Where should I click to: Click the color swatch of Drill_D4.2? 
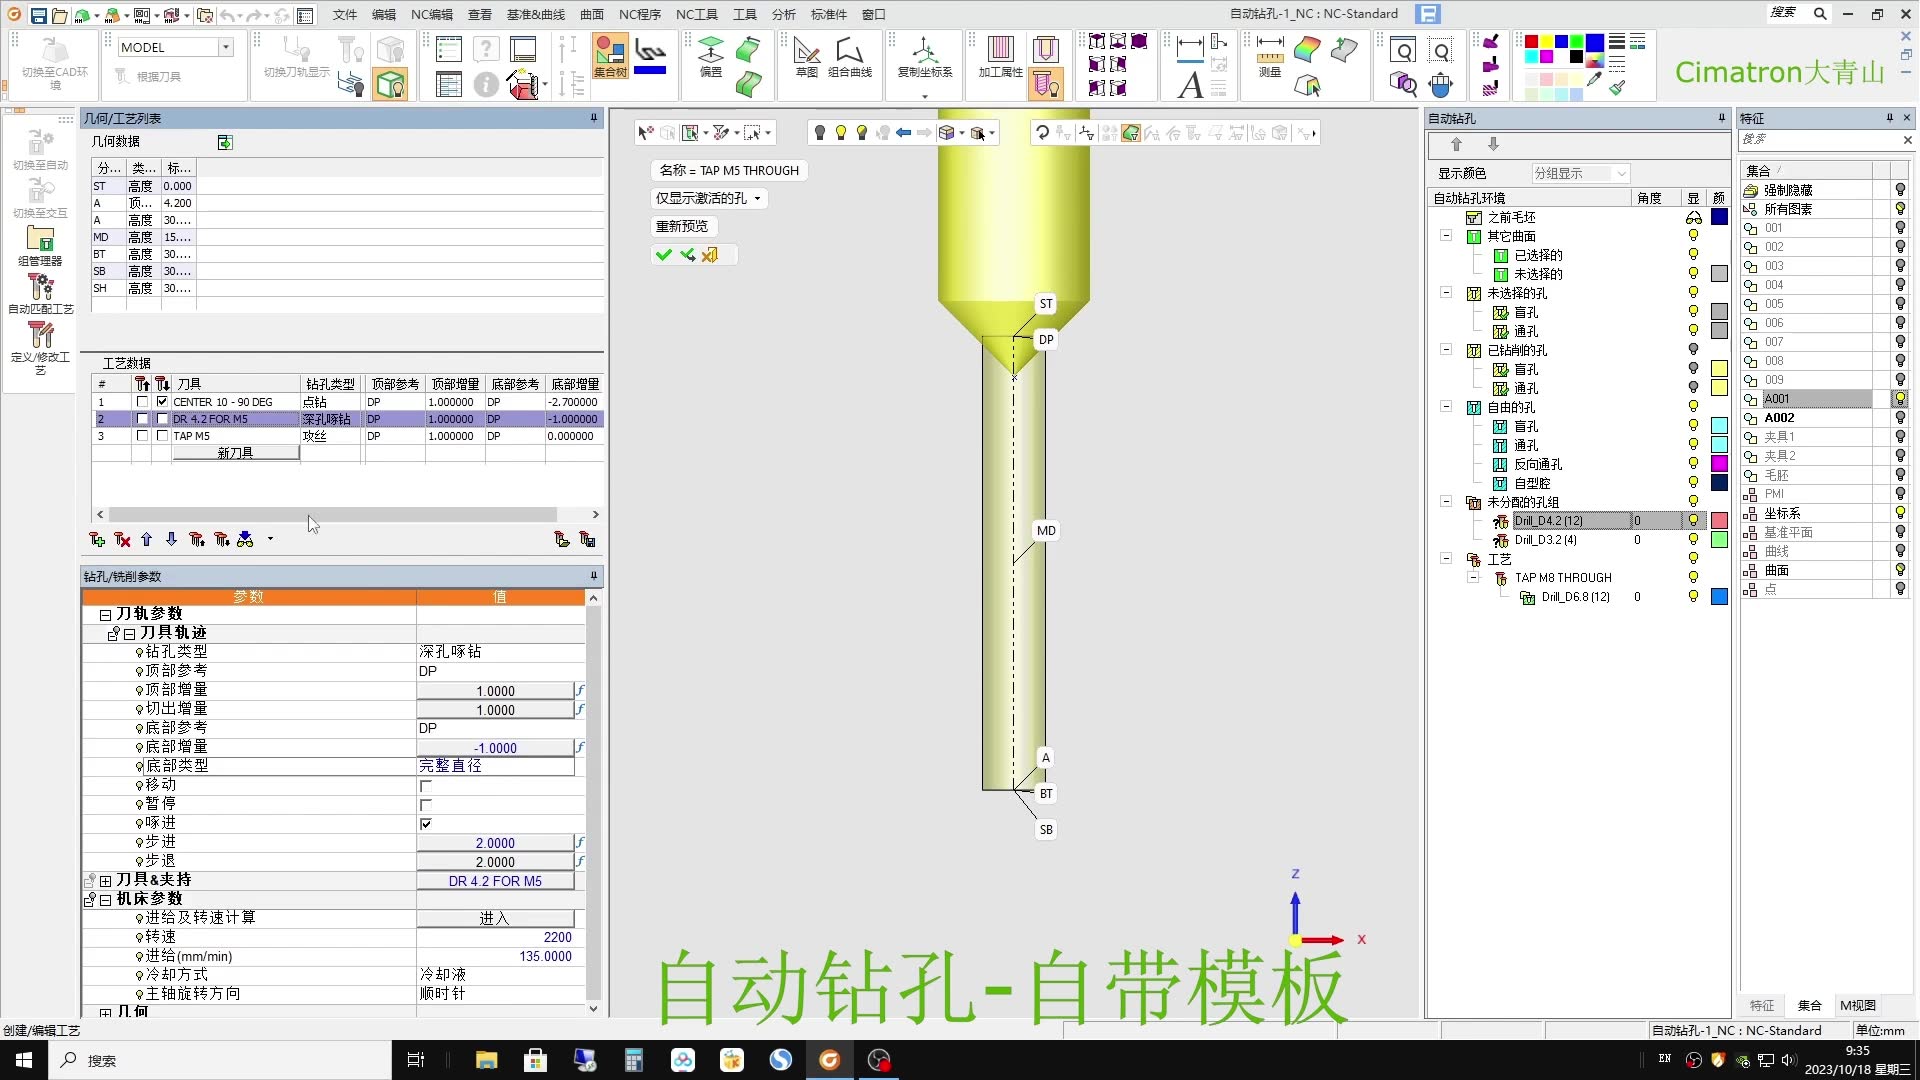(x=1718, y=520)
